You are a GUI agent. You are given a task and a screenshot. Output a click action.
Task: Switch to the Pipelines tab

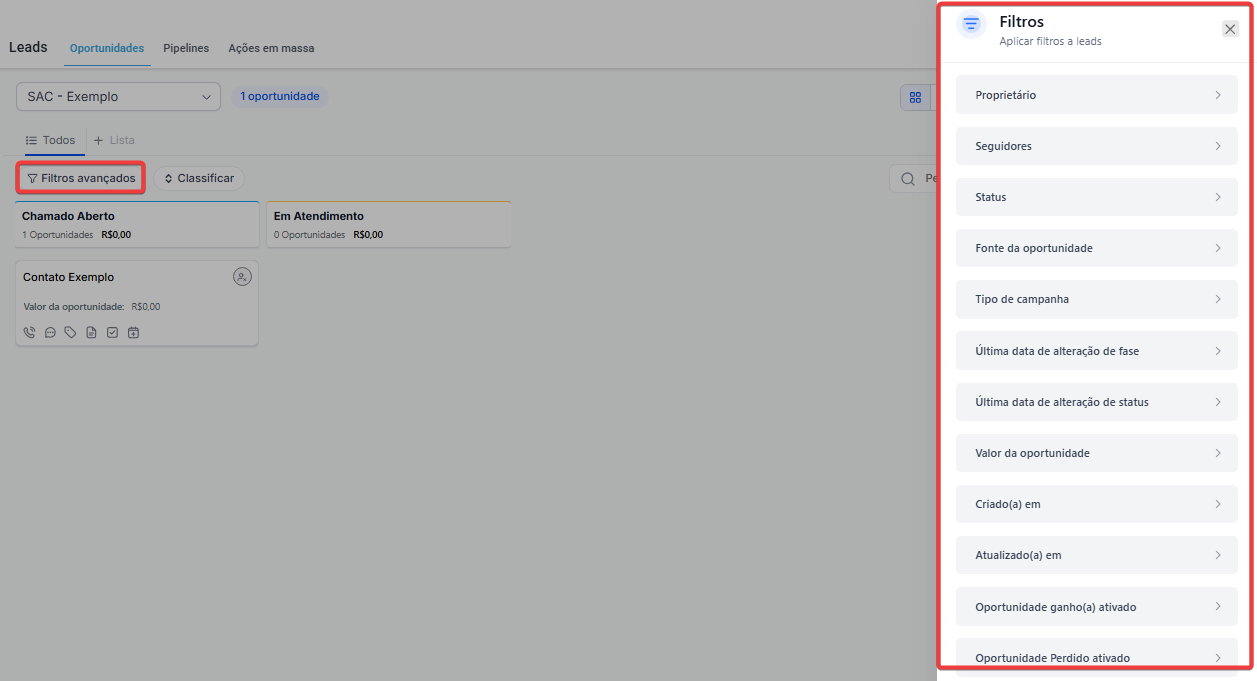pyautogui.click(x=186, y=48)
